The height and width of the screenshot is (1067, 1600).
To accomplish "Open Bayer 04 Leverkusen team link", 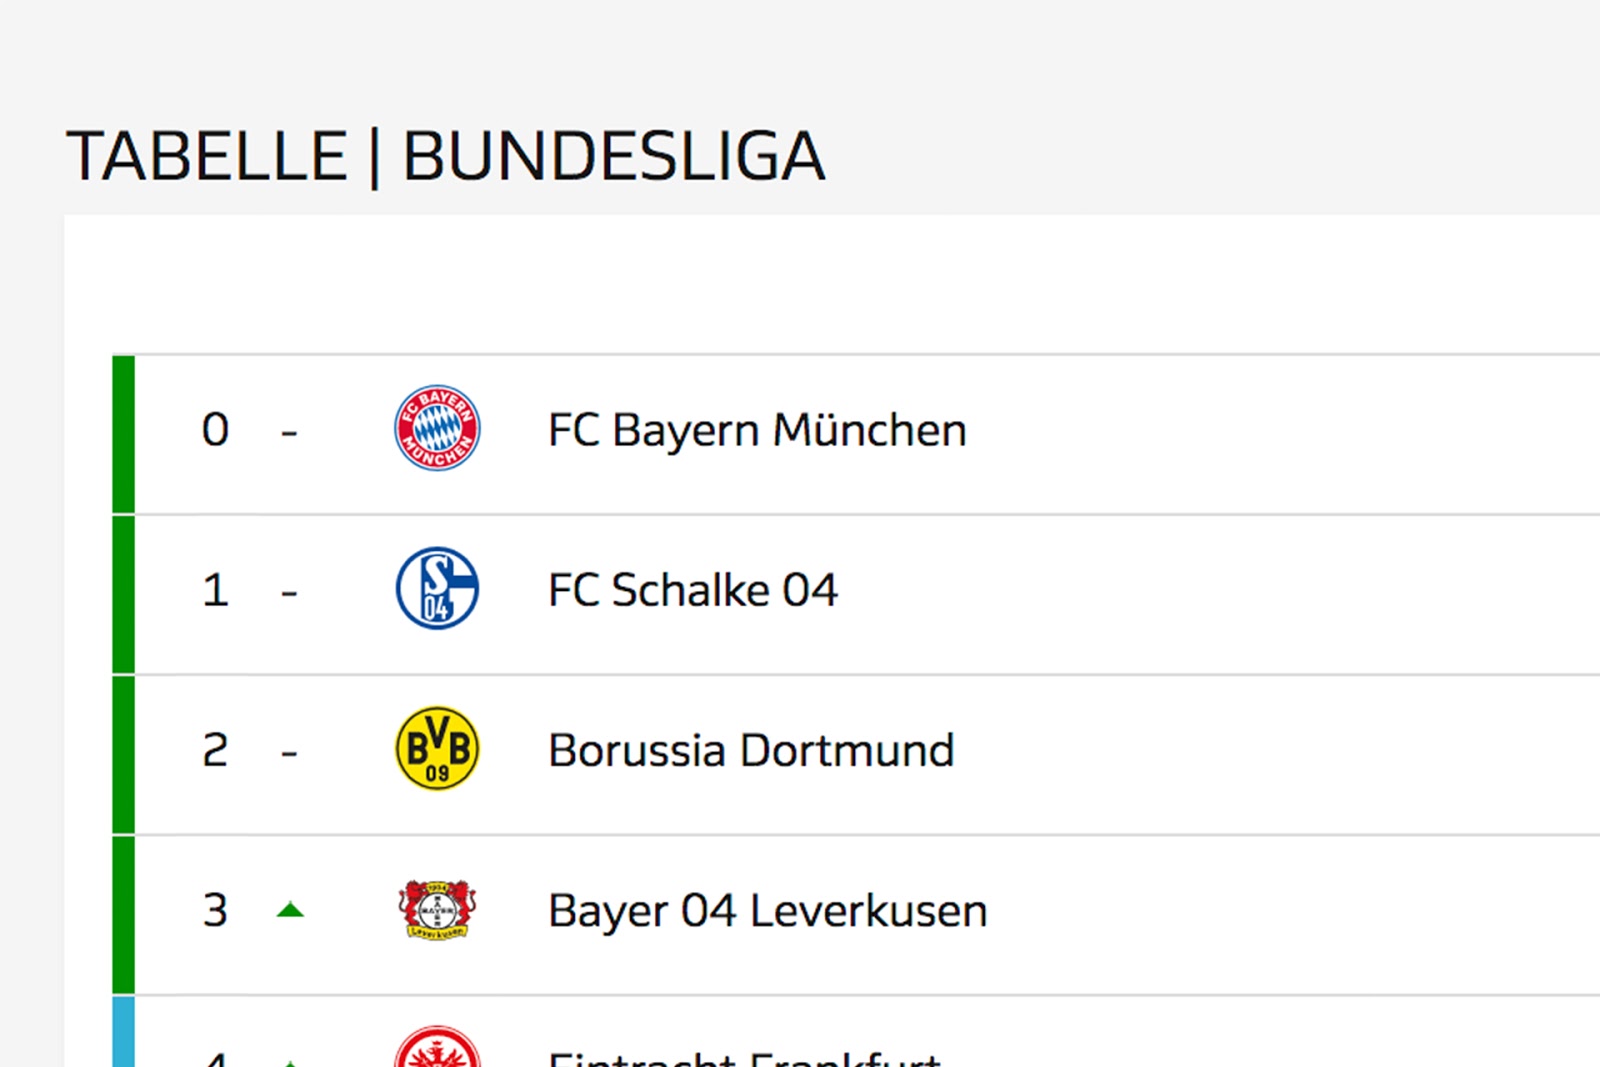I will [x=767, y=911].
